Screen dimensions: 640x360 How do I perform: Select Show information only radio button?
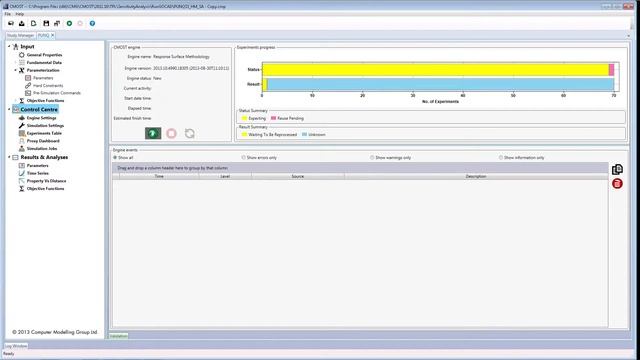coord(500,158)
